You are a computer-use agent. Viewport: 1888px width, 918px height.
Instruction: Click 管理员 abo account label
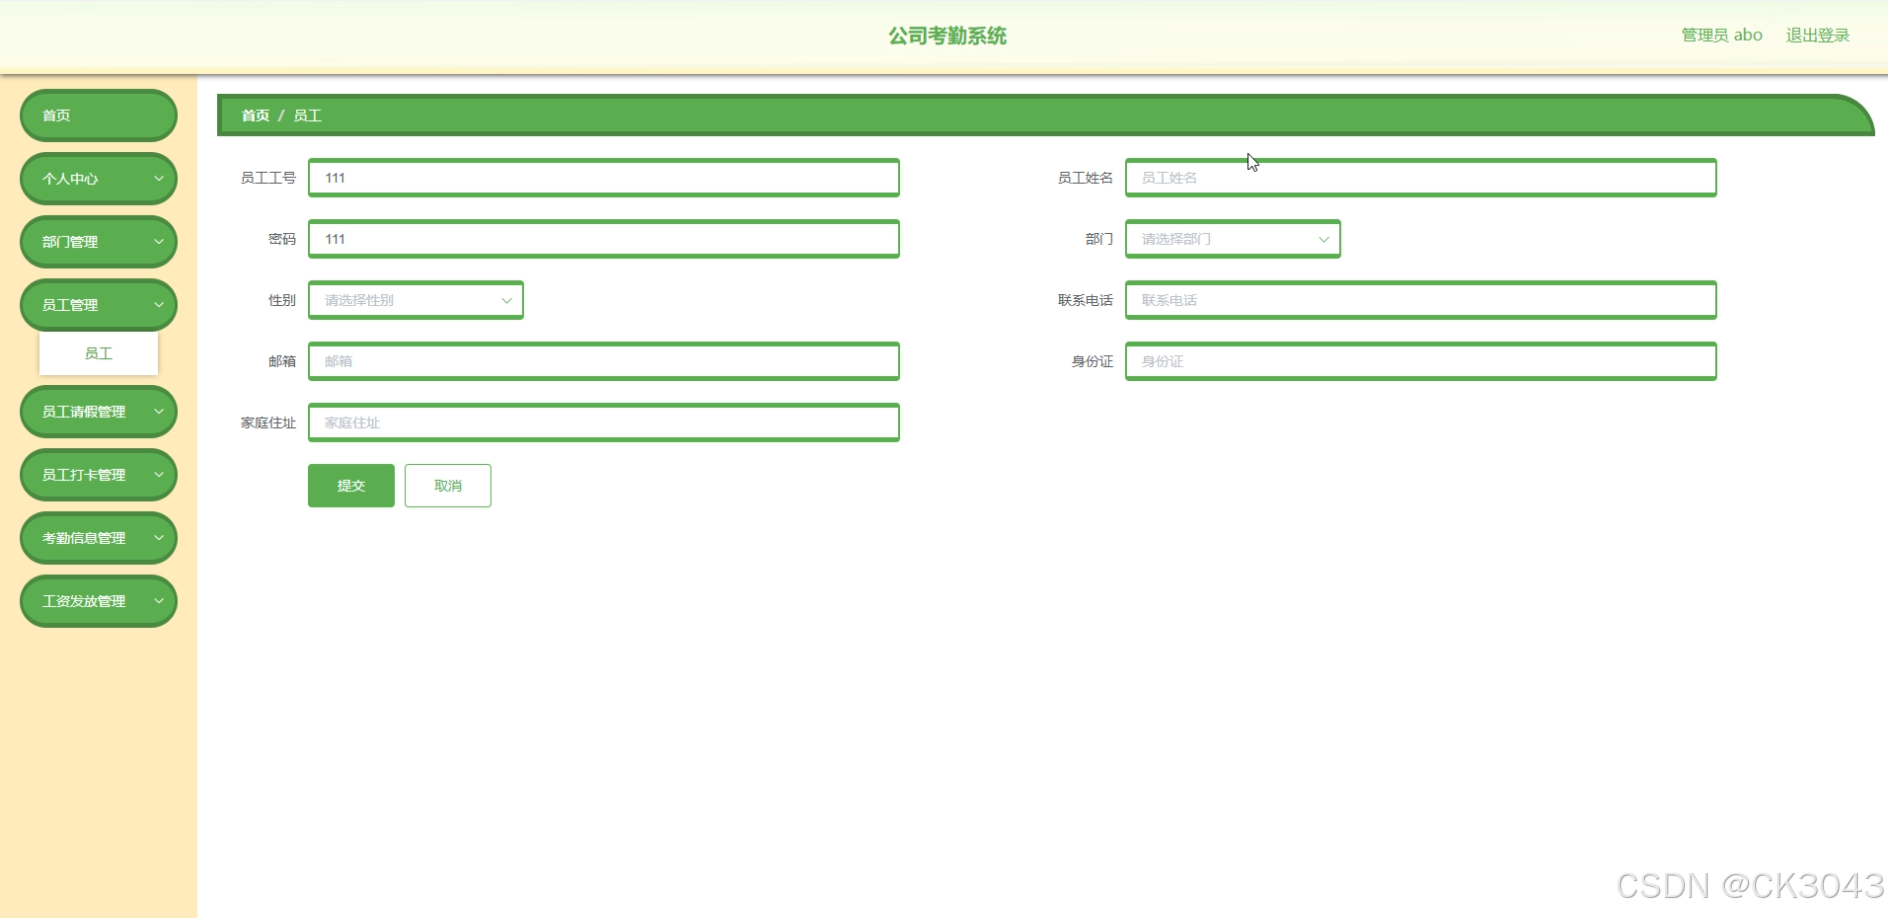tap(1721, 35)
